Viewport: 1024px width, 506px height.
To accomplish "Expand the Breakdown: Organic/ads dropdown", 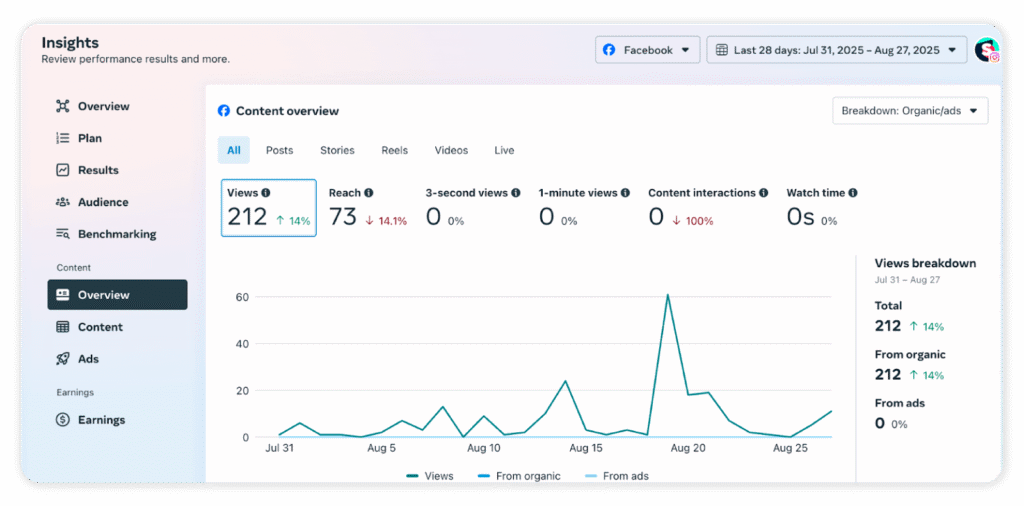I will pyautogui.click(x=910, y=111).
